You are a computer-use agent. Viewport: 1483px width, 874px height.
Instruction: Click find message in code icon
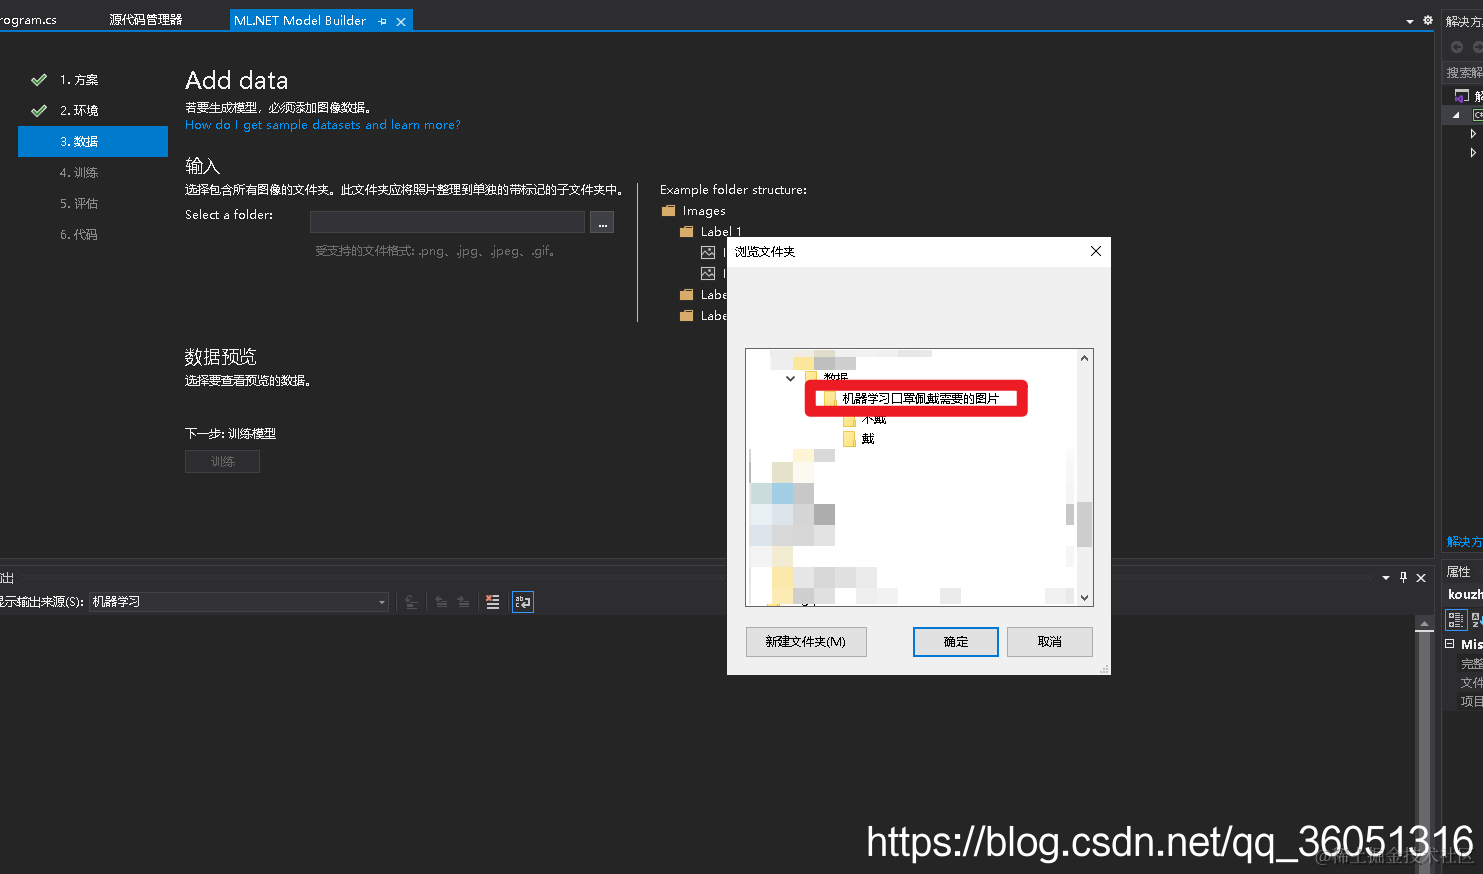[411, 602]
